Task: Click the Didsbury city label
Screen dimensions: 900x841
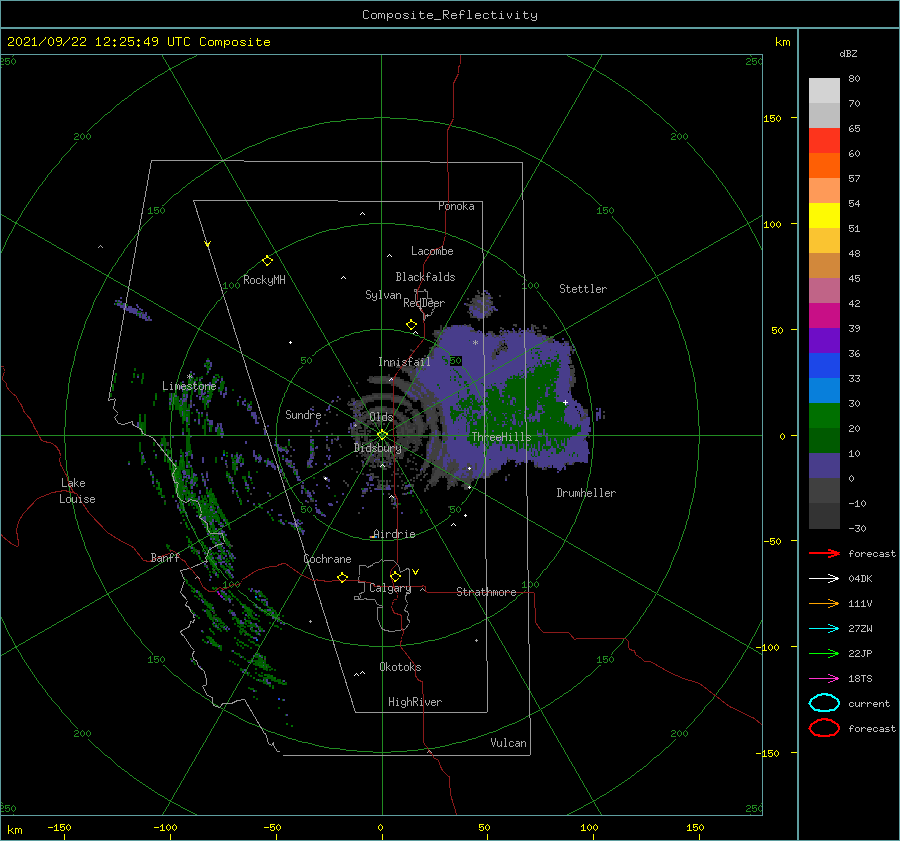Action: point(378,448)
